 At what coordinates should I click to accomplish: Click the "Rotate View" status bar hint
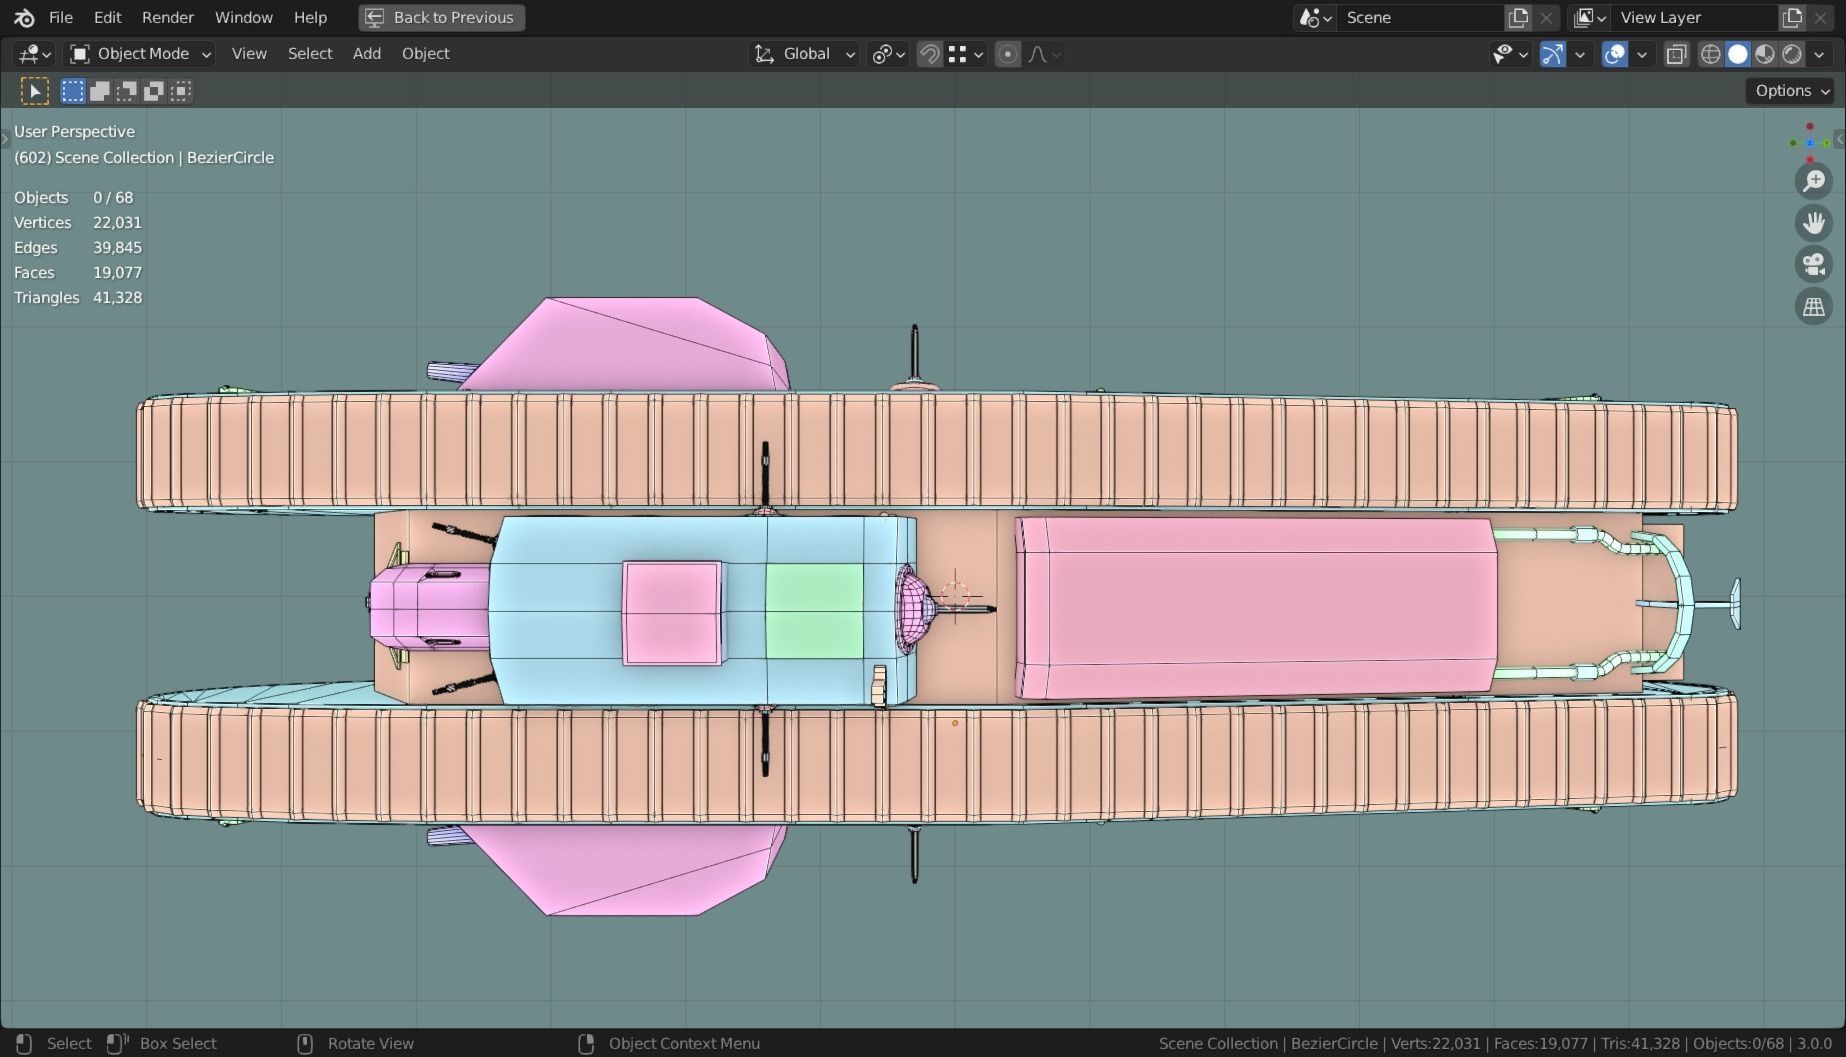[371, 1044]
